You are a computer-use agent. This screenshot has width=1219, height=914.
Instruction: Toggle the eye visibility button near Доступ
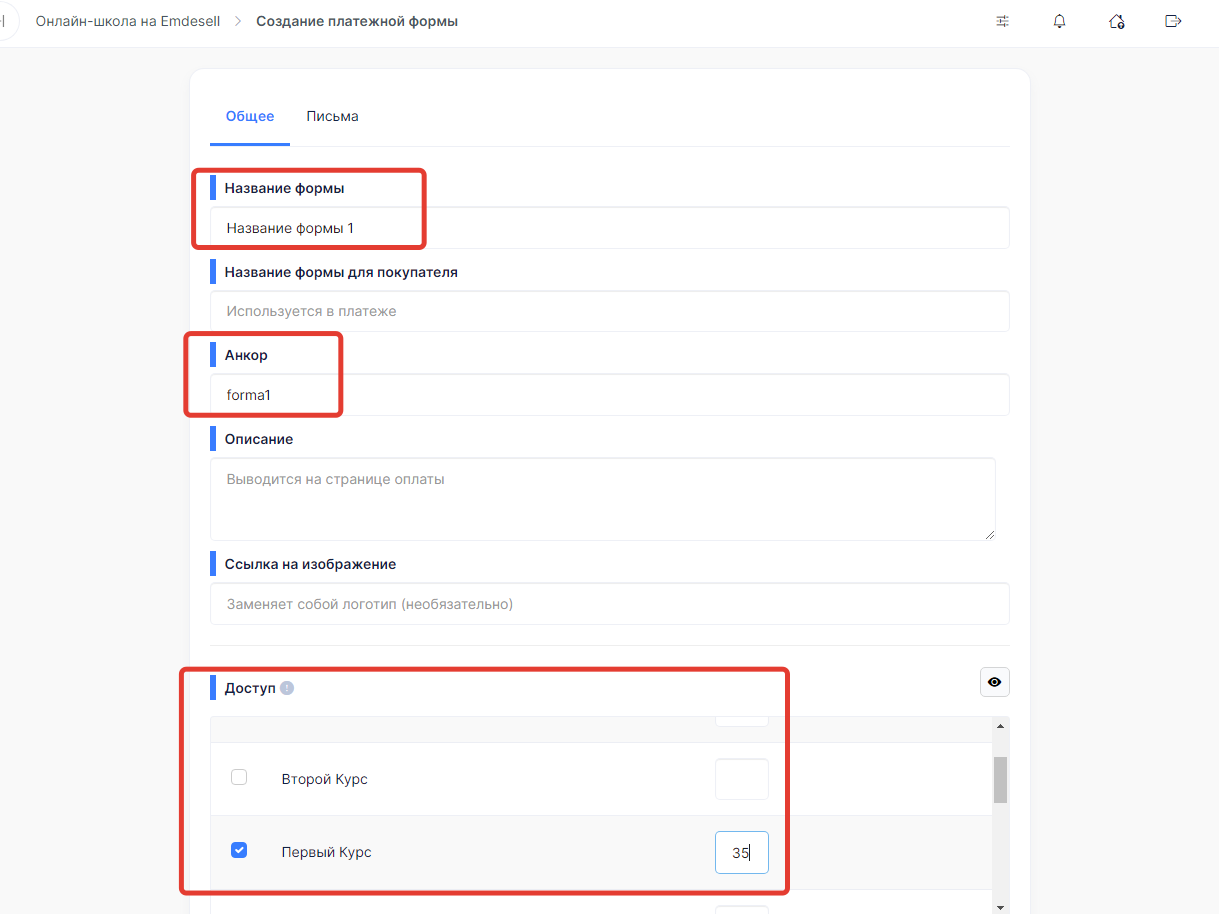(994, 682)
